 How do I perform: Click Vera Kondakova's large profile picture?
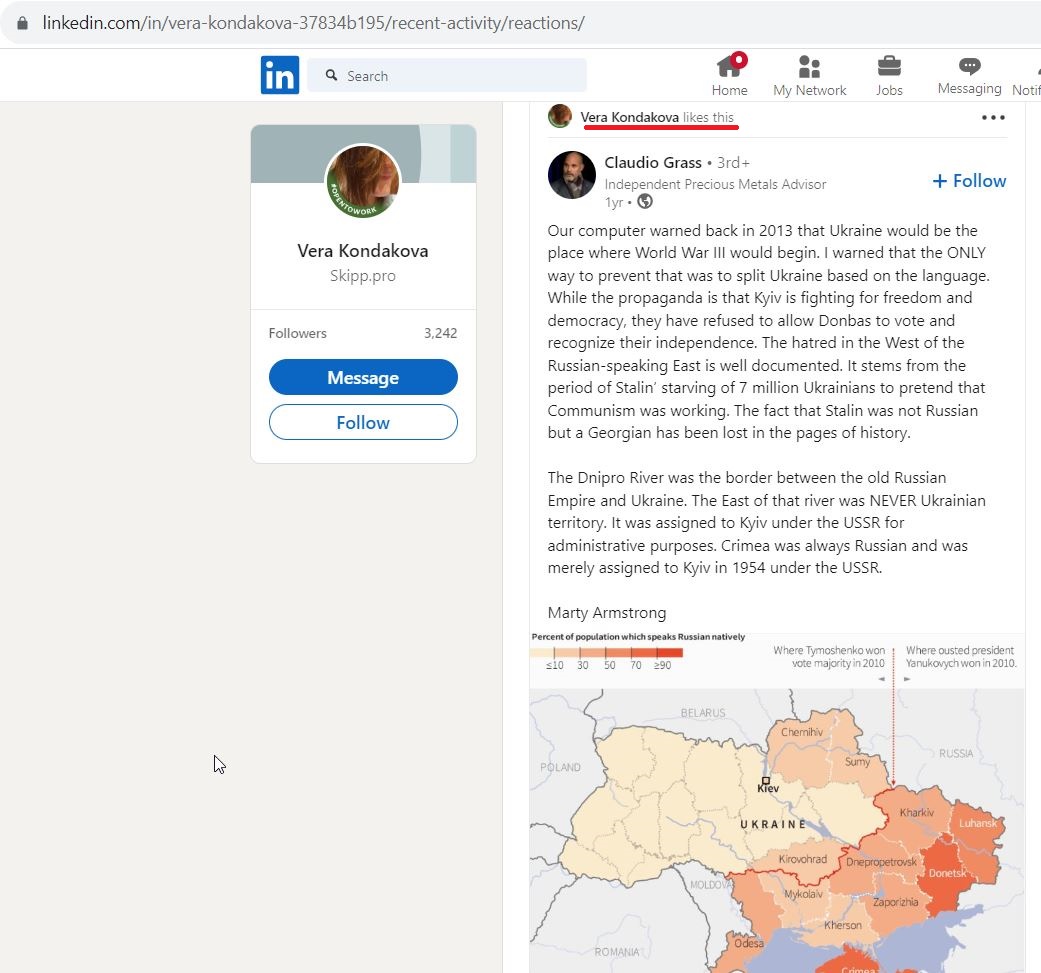(x=363, y=181)
